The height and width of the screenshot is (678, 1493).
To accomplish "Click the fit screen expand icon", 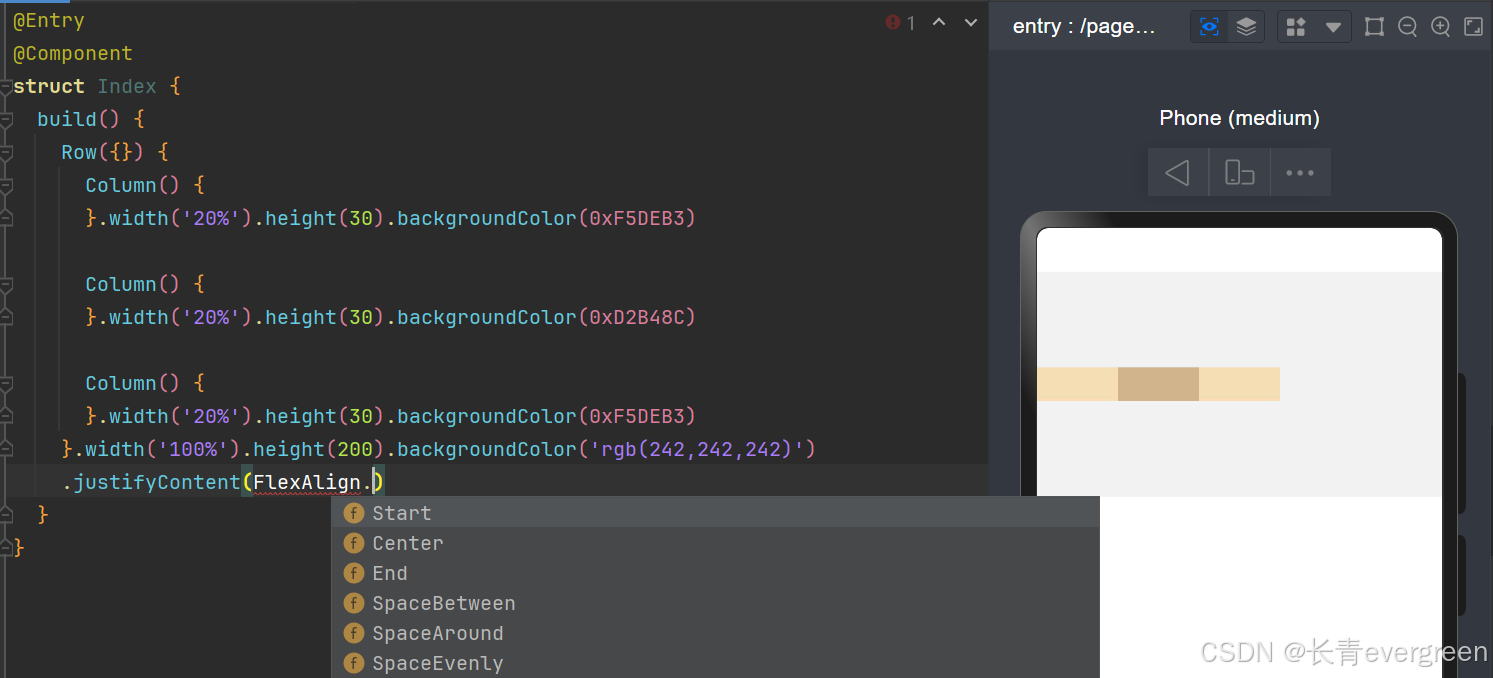I will point(1473,27).
